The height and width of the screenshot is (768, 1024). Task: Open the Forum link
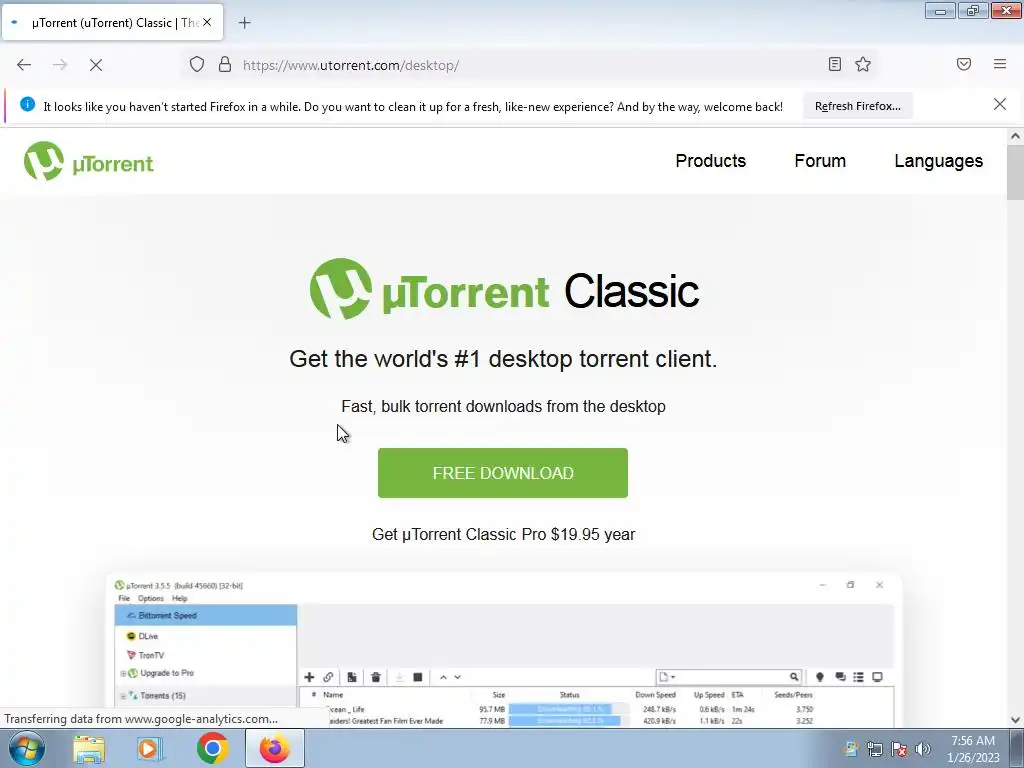point(820,161)
